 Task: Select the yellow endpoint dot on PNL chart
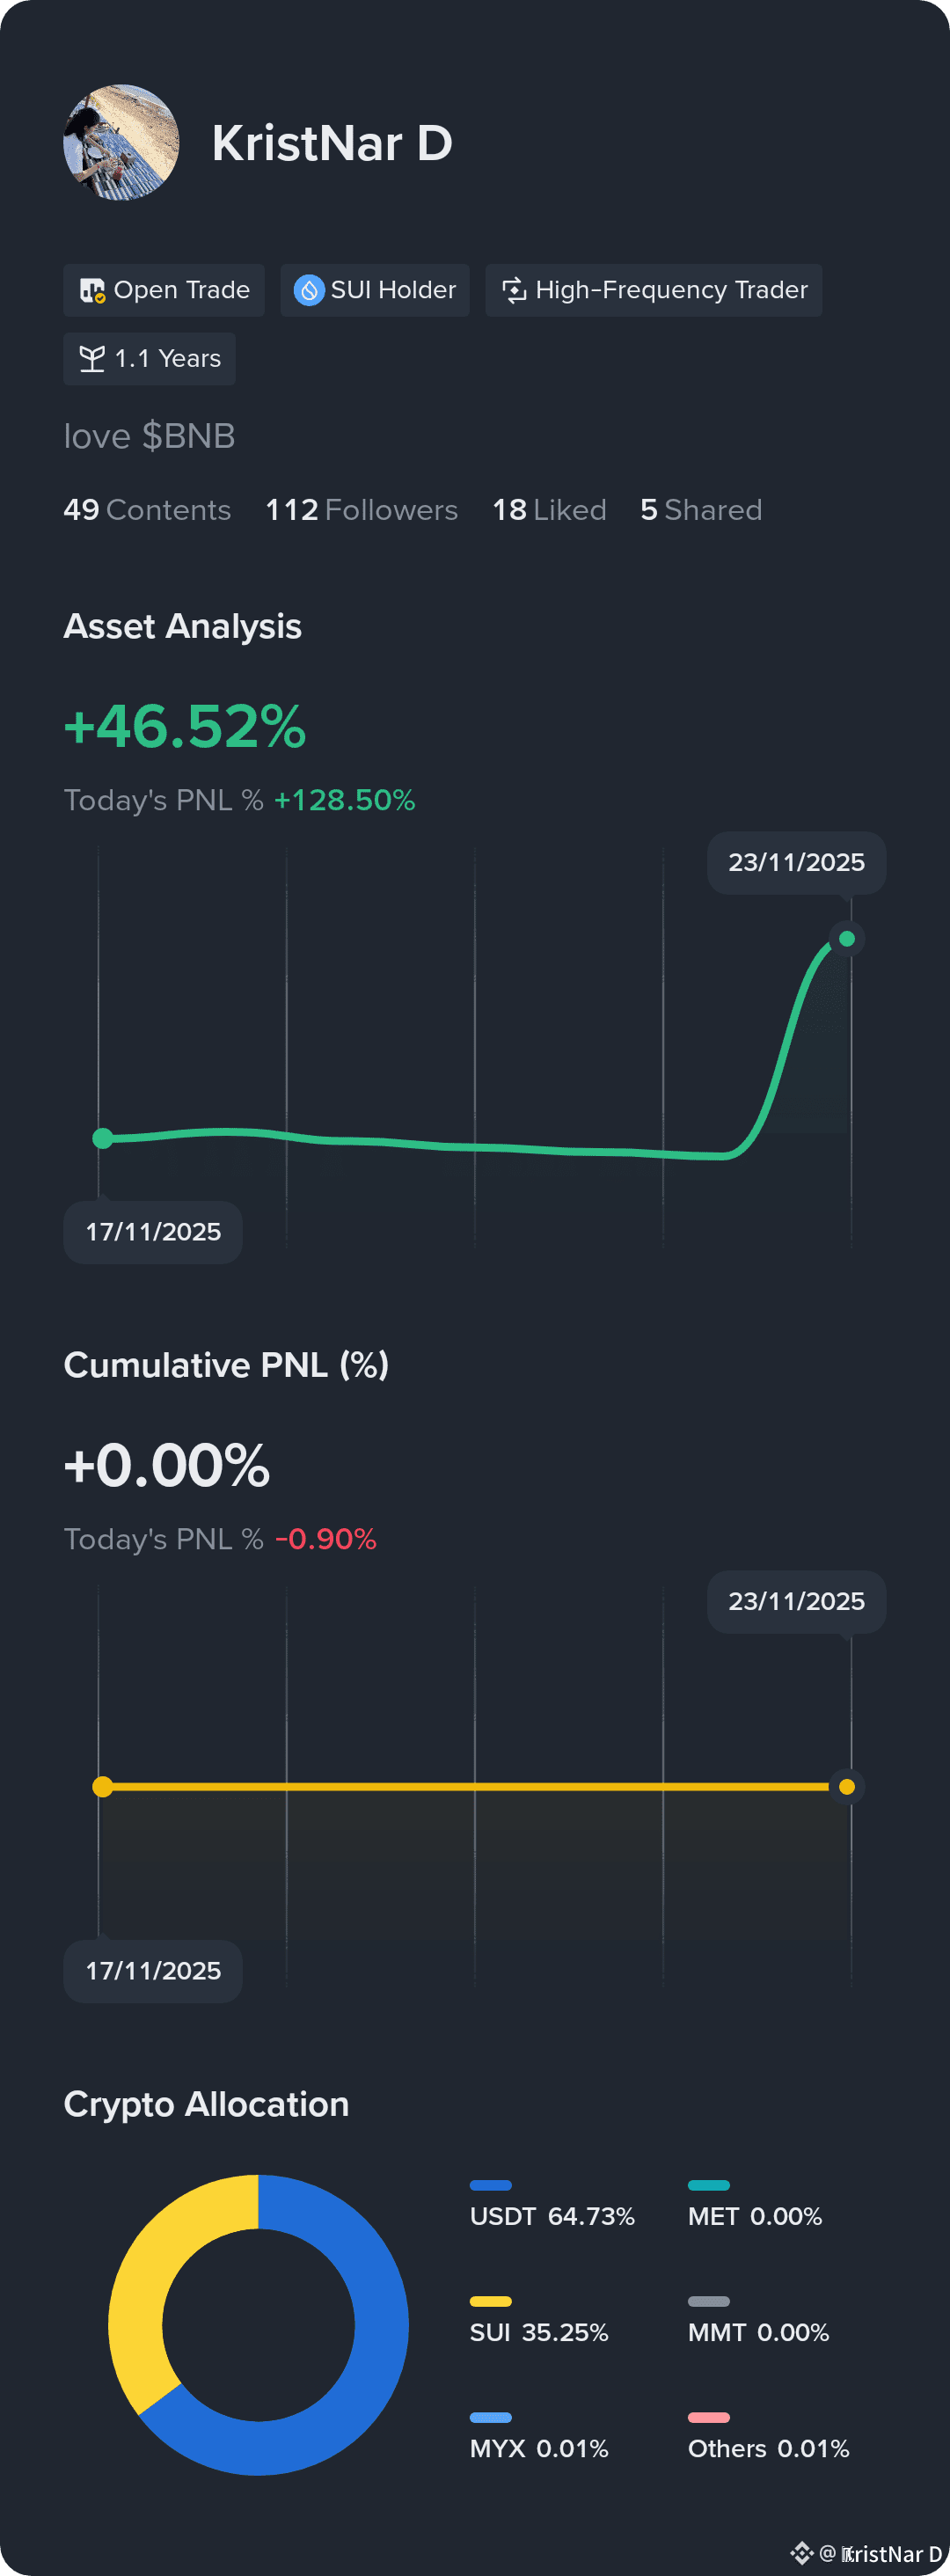pyautogui.click(x=847, y=1787)
